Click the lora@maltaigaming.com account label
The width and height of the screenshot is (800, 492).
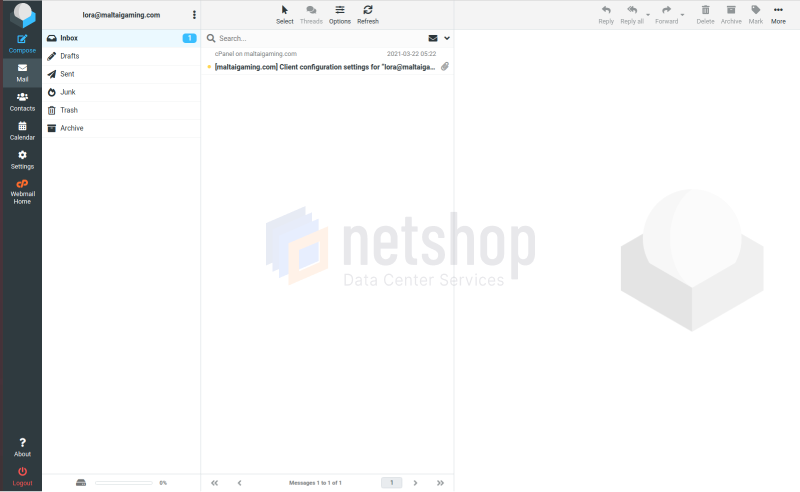point(121,15)
